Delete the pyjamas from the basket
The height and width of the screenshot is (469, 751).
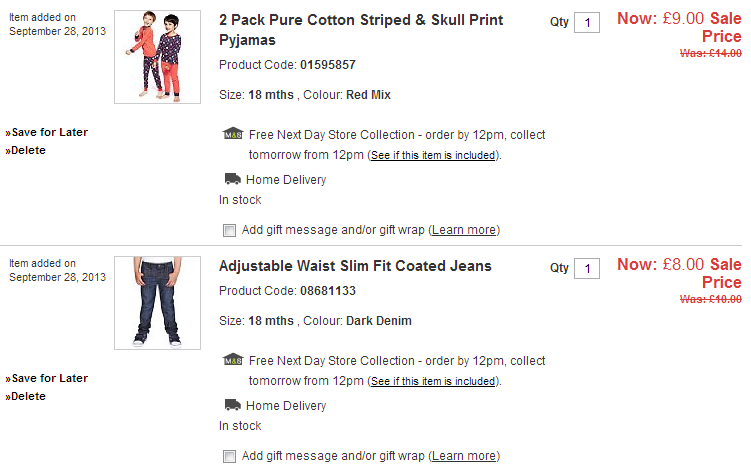click(28, 150)
